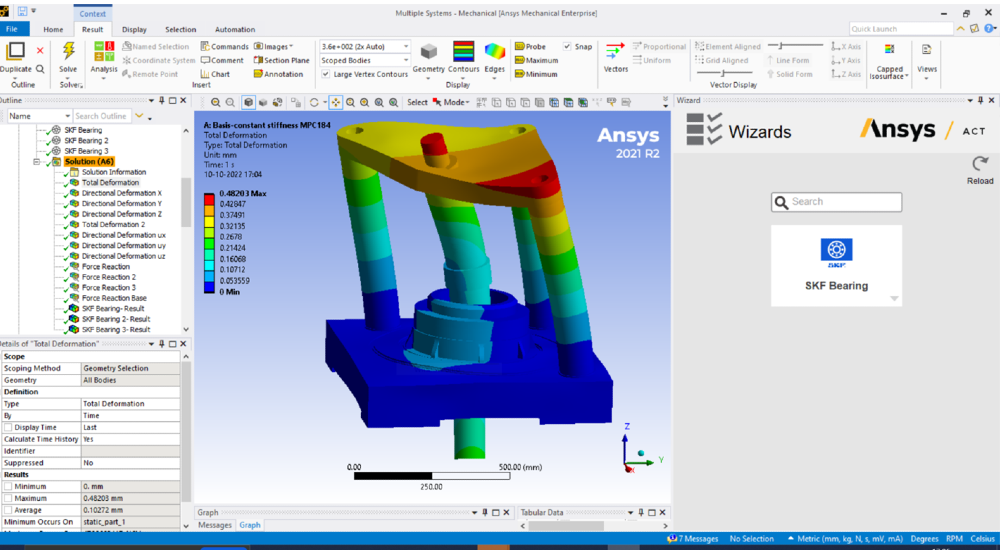Insert Commands object
The width and height of the screenshot is (1000, 550).
[x=224, y=47]
